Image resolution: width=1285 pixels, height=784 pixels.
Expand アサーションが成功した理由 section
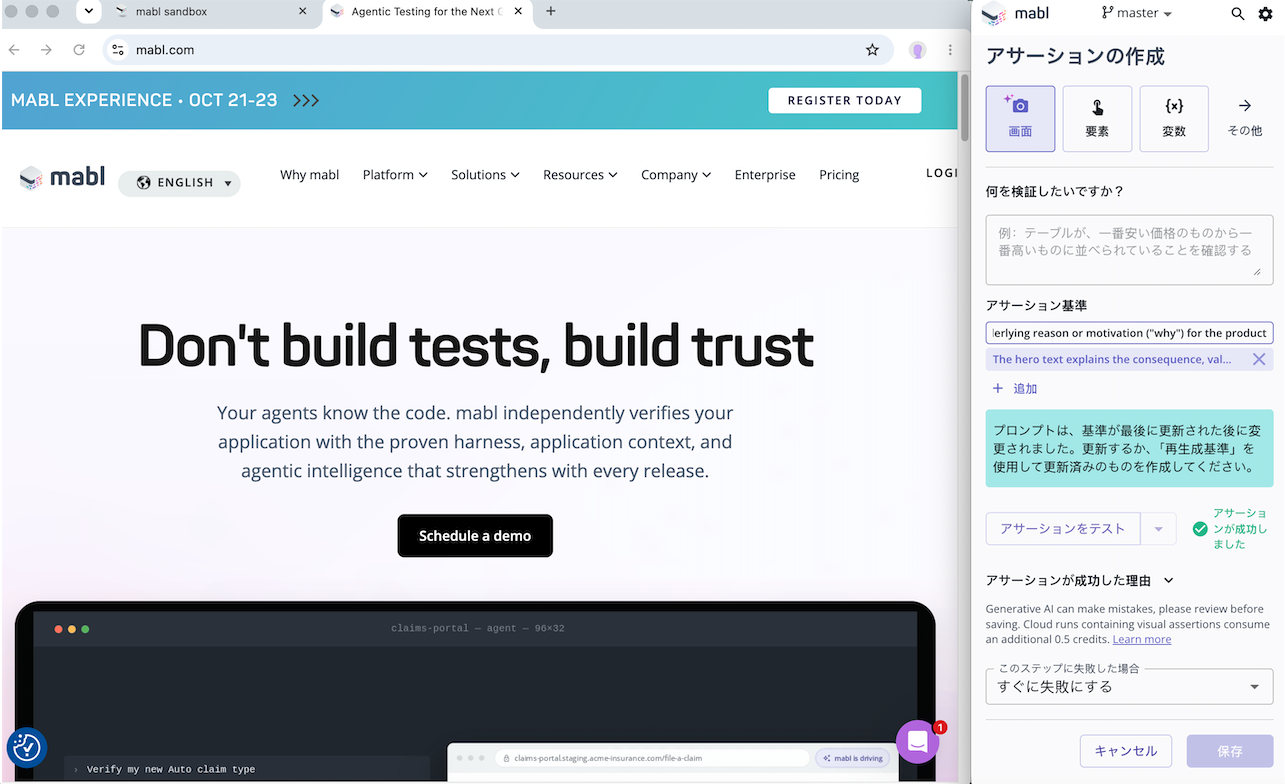[x=1079, y=580]
